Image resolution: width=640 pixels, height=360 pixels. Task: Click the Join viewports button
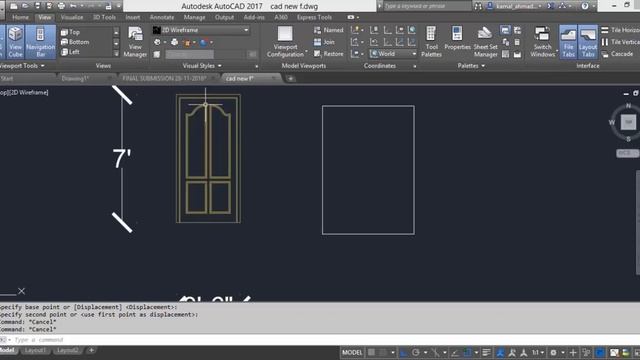(324, 42)
